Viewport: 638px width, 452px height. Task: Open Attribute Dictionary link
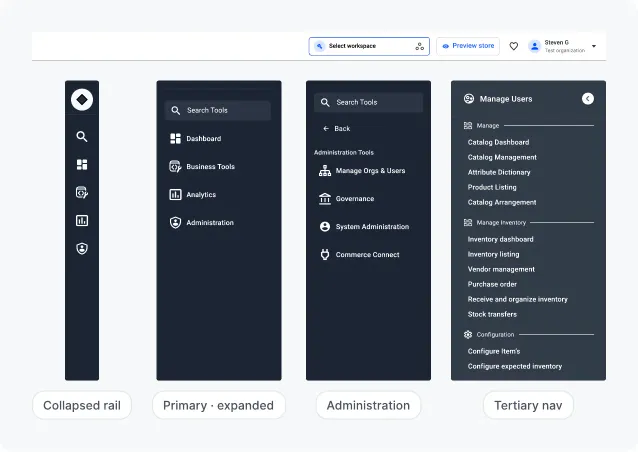pyautogui.click(x=499, y=173)
